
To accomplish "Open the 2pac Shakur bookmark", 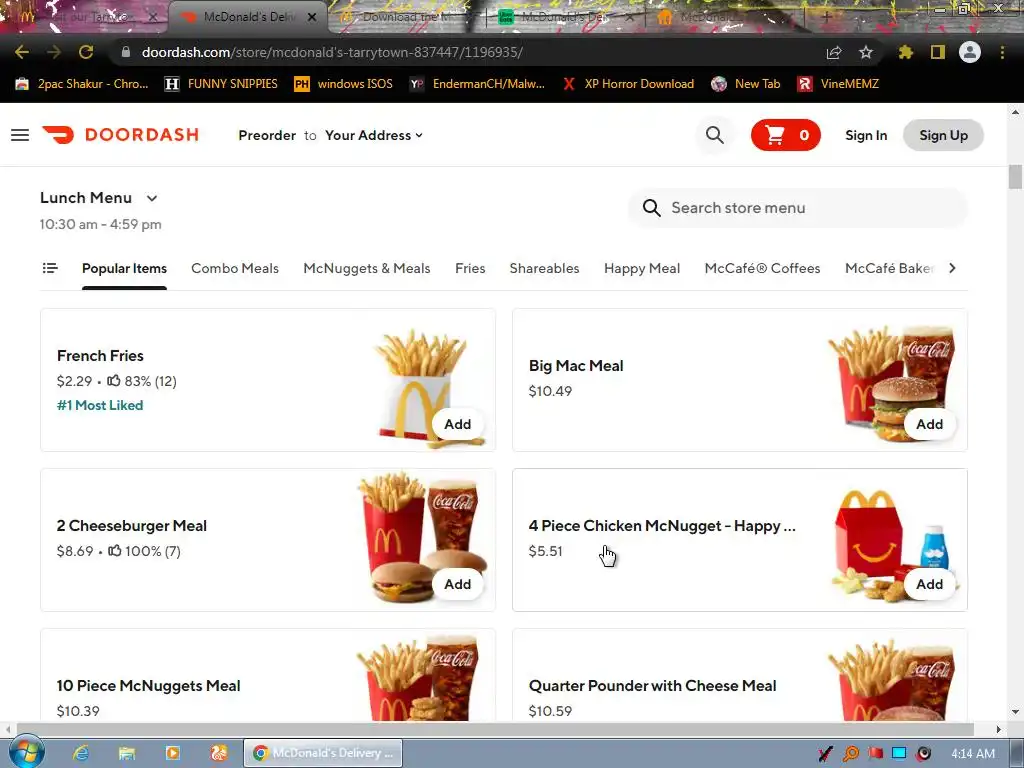I will (82, 84).
